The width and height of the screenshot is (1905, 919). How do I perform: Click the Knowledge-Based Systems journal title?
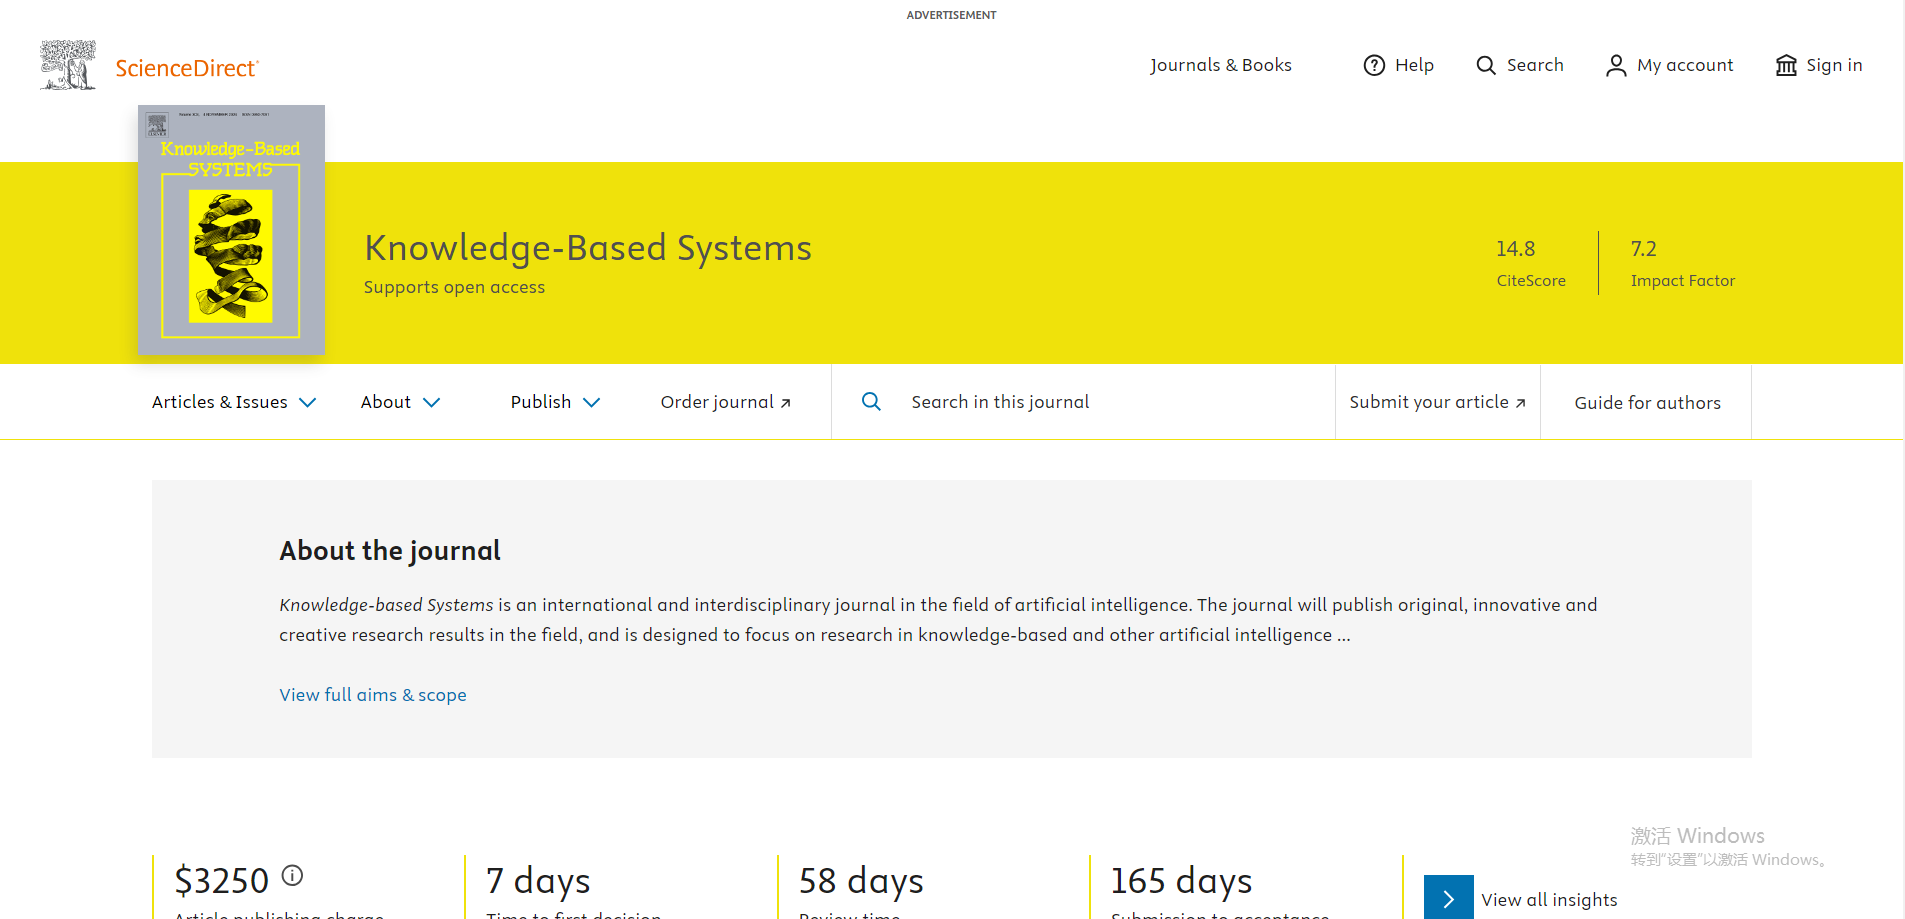(588, 247)
